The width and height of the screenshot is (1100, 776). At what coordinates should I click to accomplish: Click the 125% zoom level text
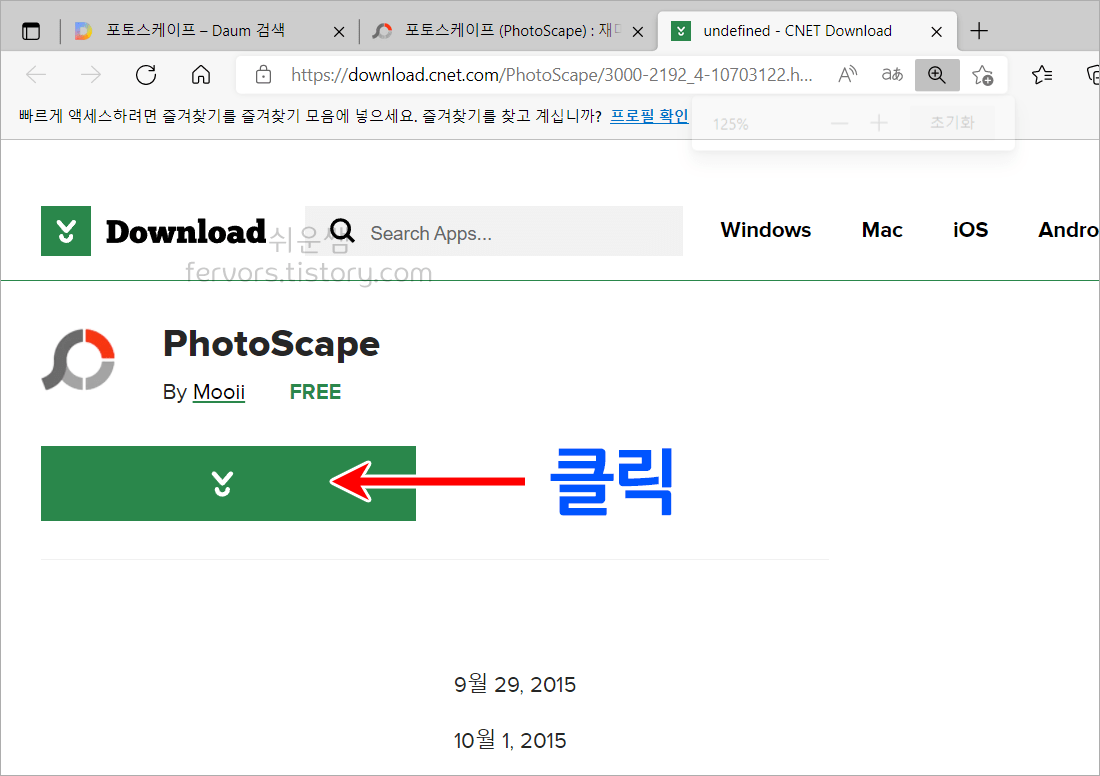coord(730,124)
